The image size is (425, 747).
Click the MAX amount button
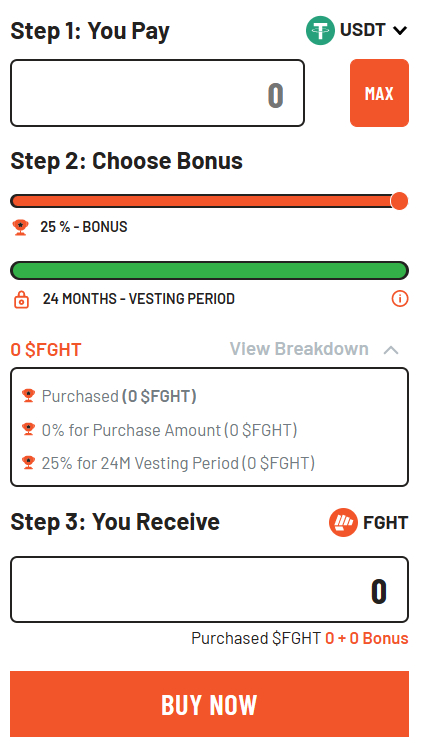point(379,93)
